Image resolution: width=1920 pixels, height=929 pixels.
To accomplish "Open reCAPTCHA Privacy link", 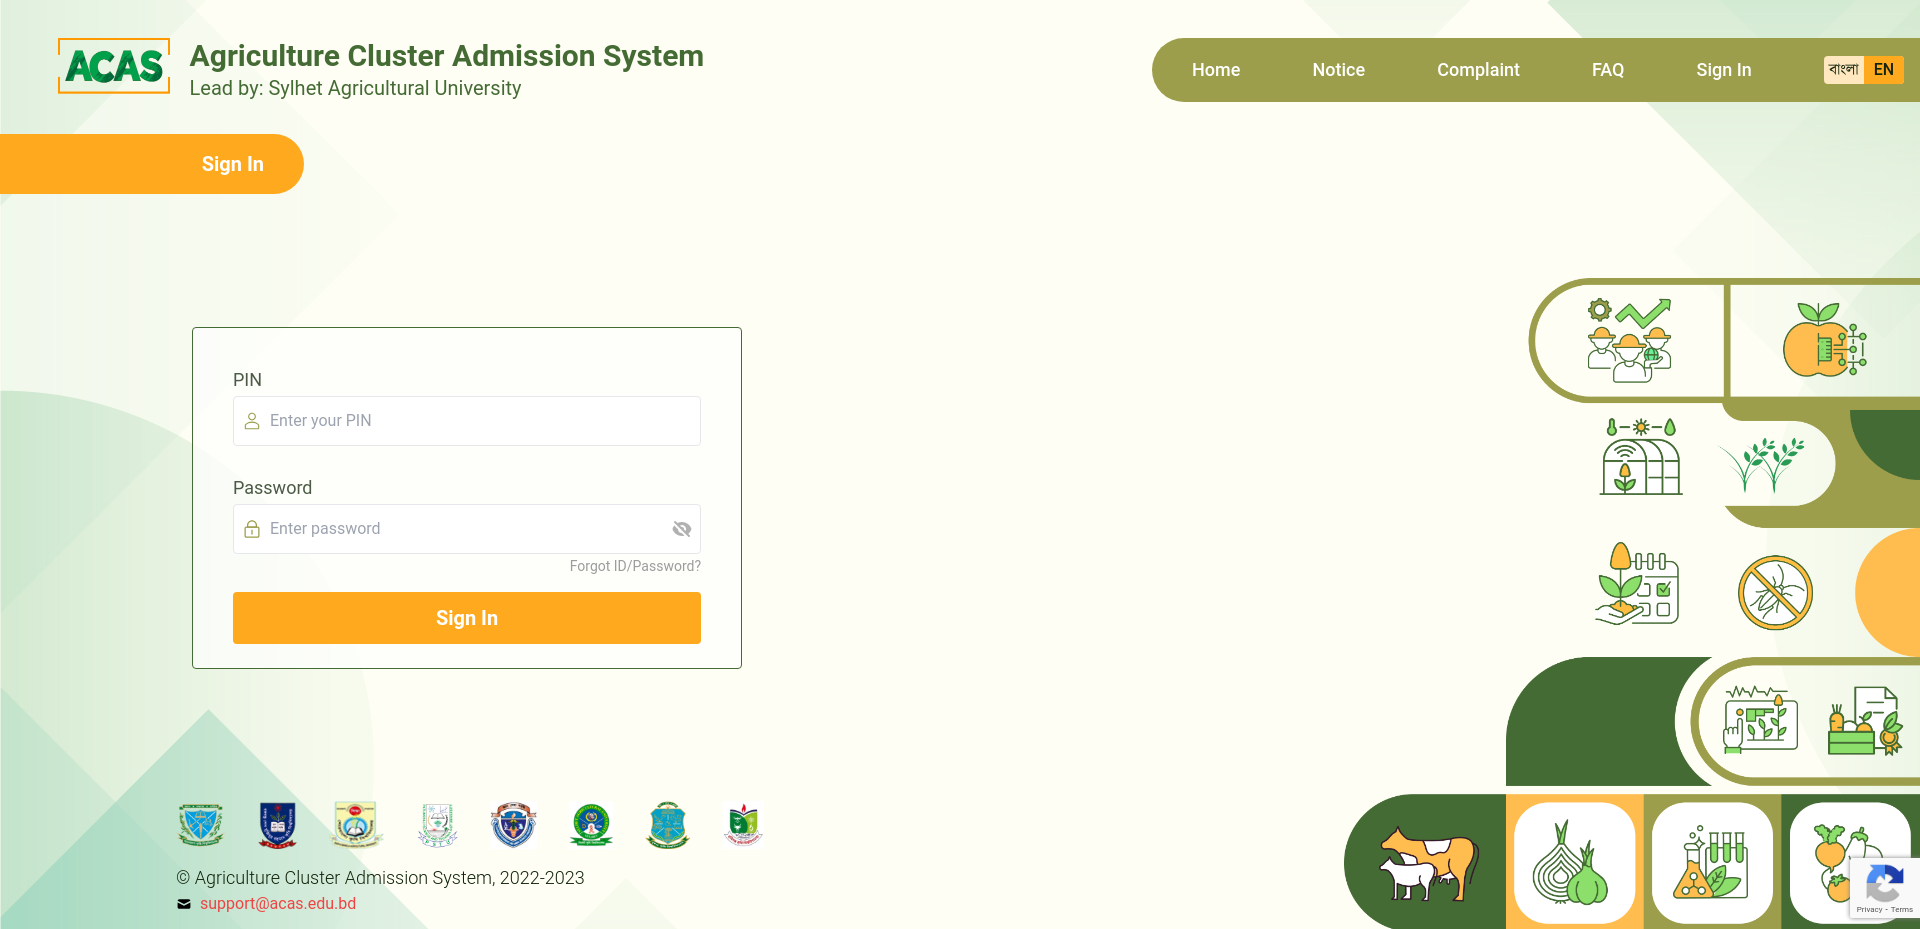I will (x=1869, y=910).
